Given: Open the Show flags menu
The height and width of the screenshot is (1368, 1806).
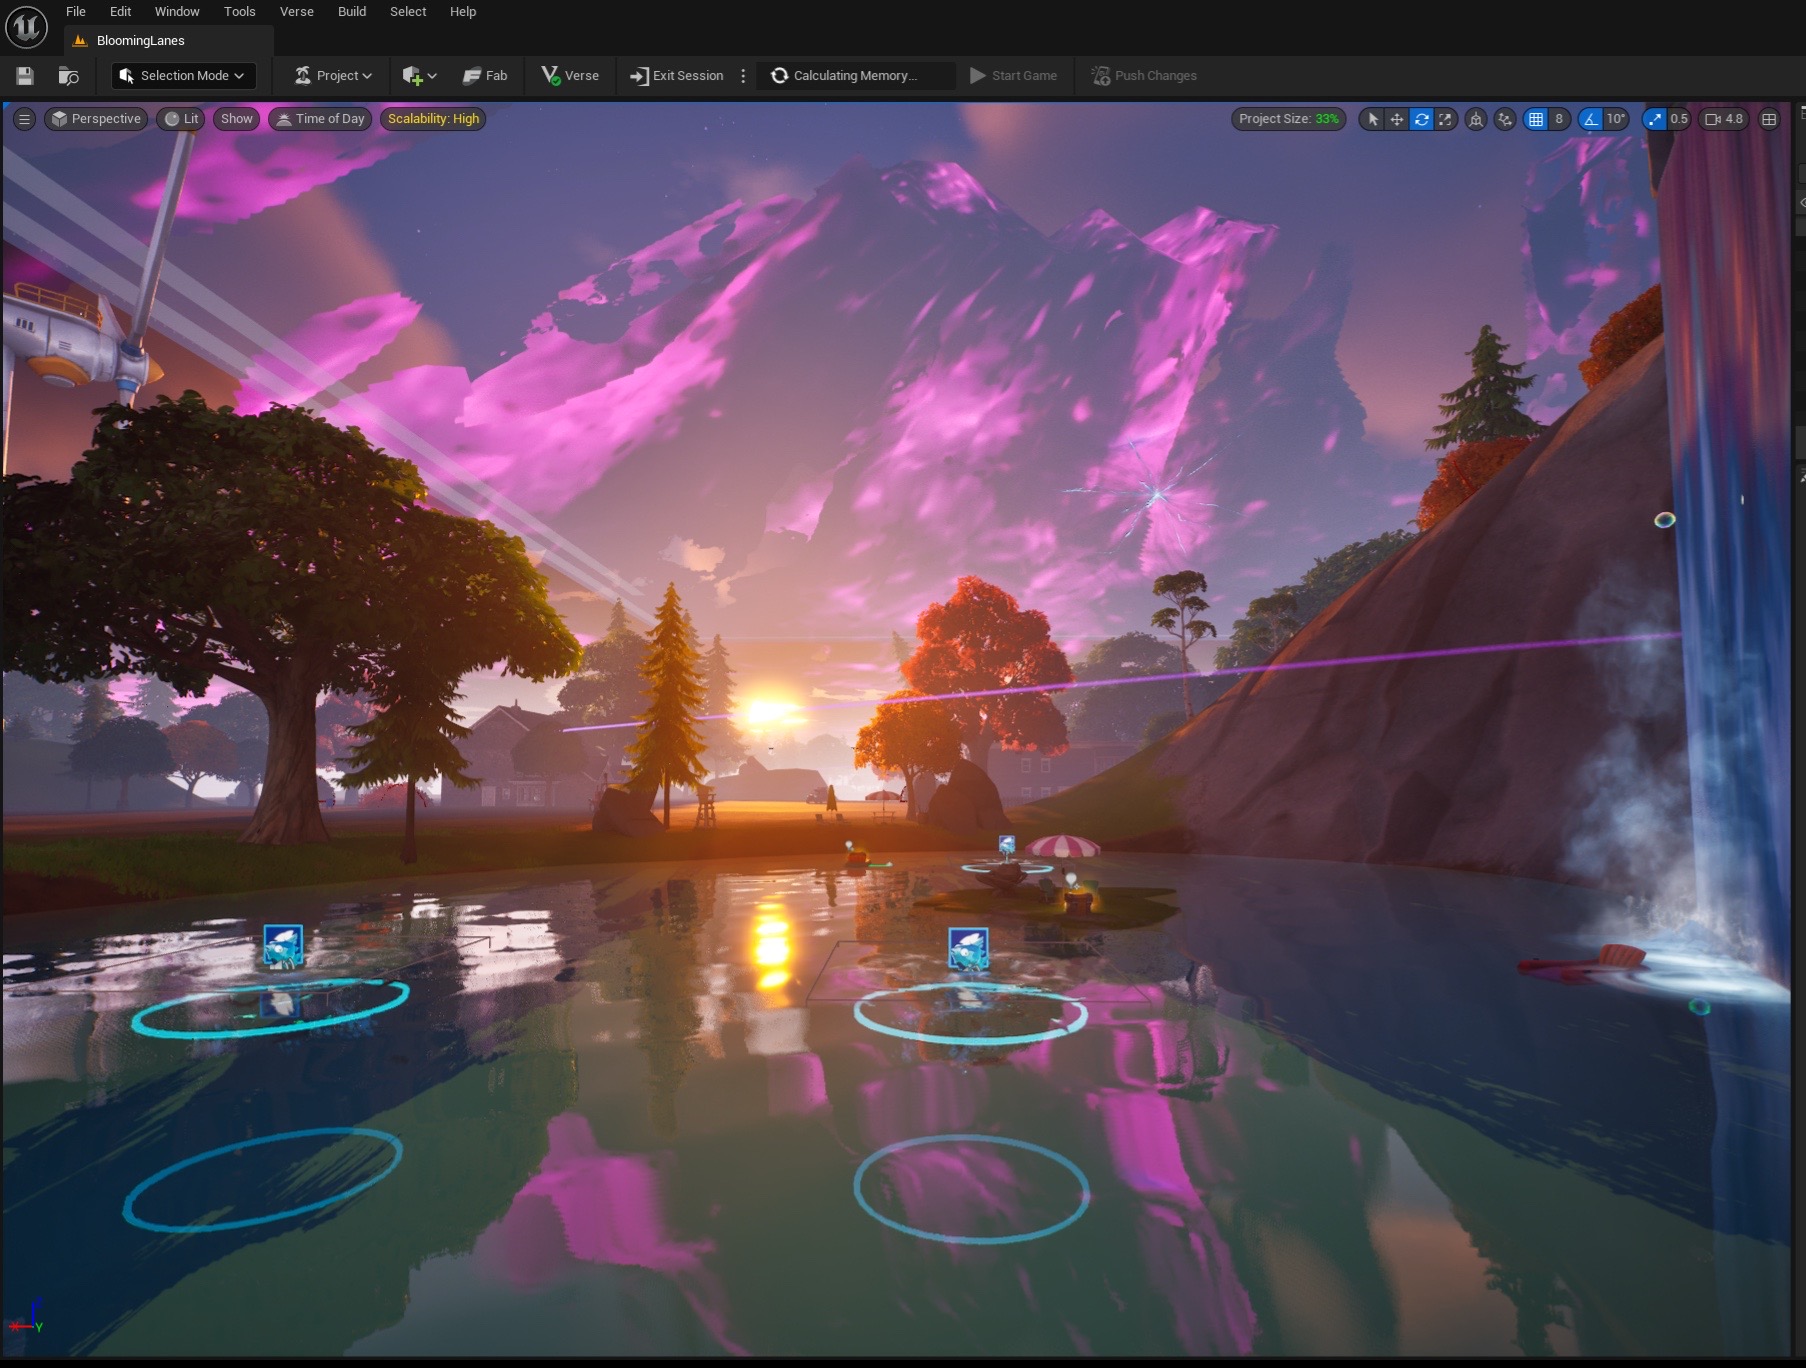Looking at the screenshot, I should [x=237, y=119].
